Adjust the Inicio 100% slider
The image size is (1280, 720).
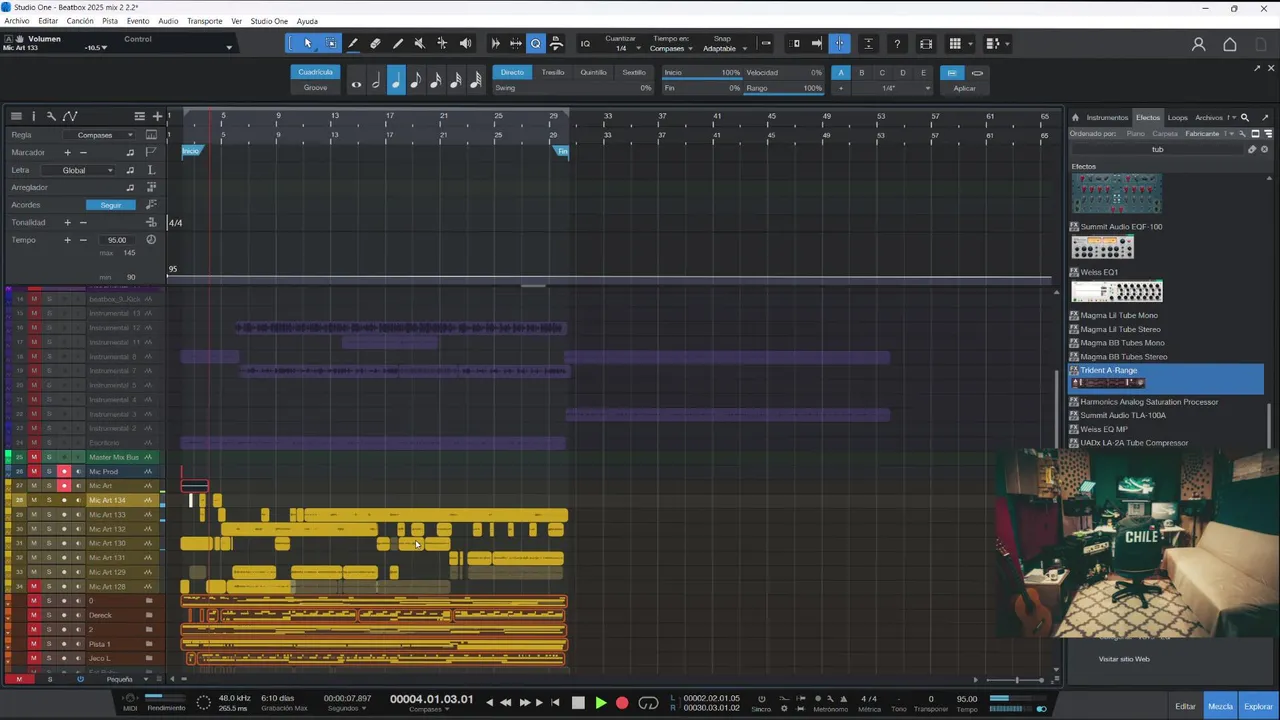point(702,72)
